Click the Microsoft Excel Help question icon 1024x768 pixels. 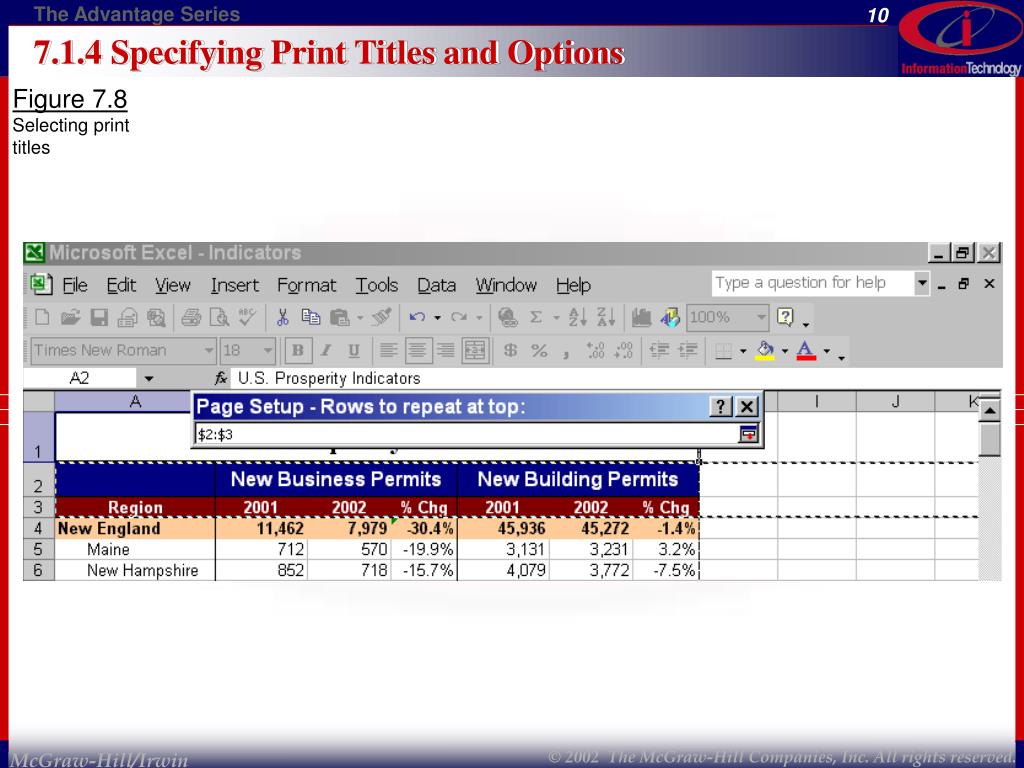[785, 318]
